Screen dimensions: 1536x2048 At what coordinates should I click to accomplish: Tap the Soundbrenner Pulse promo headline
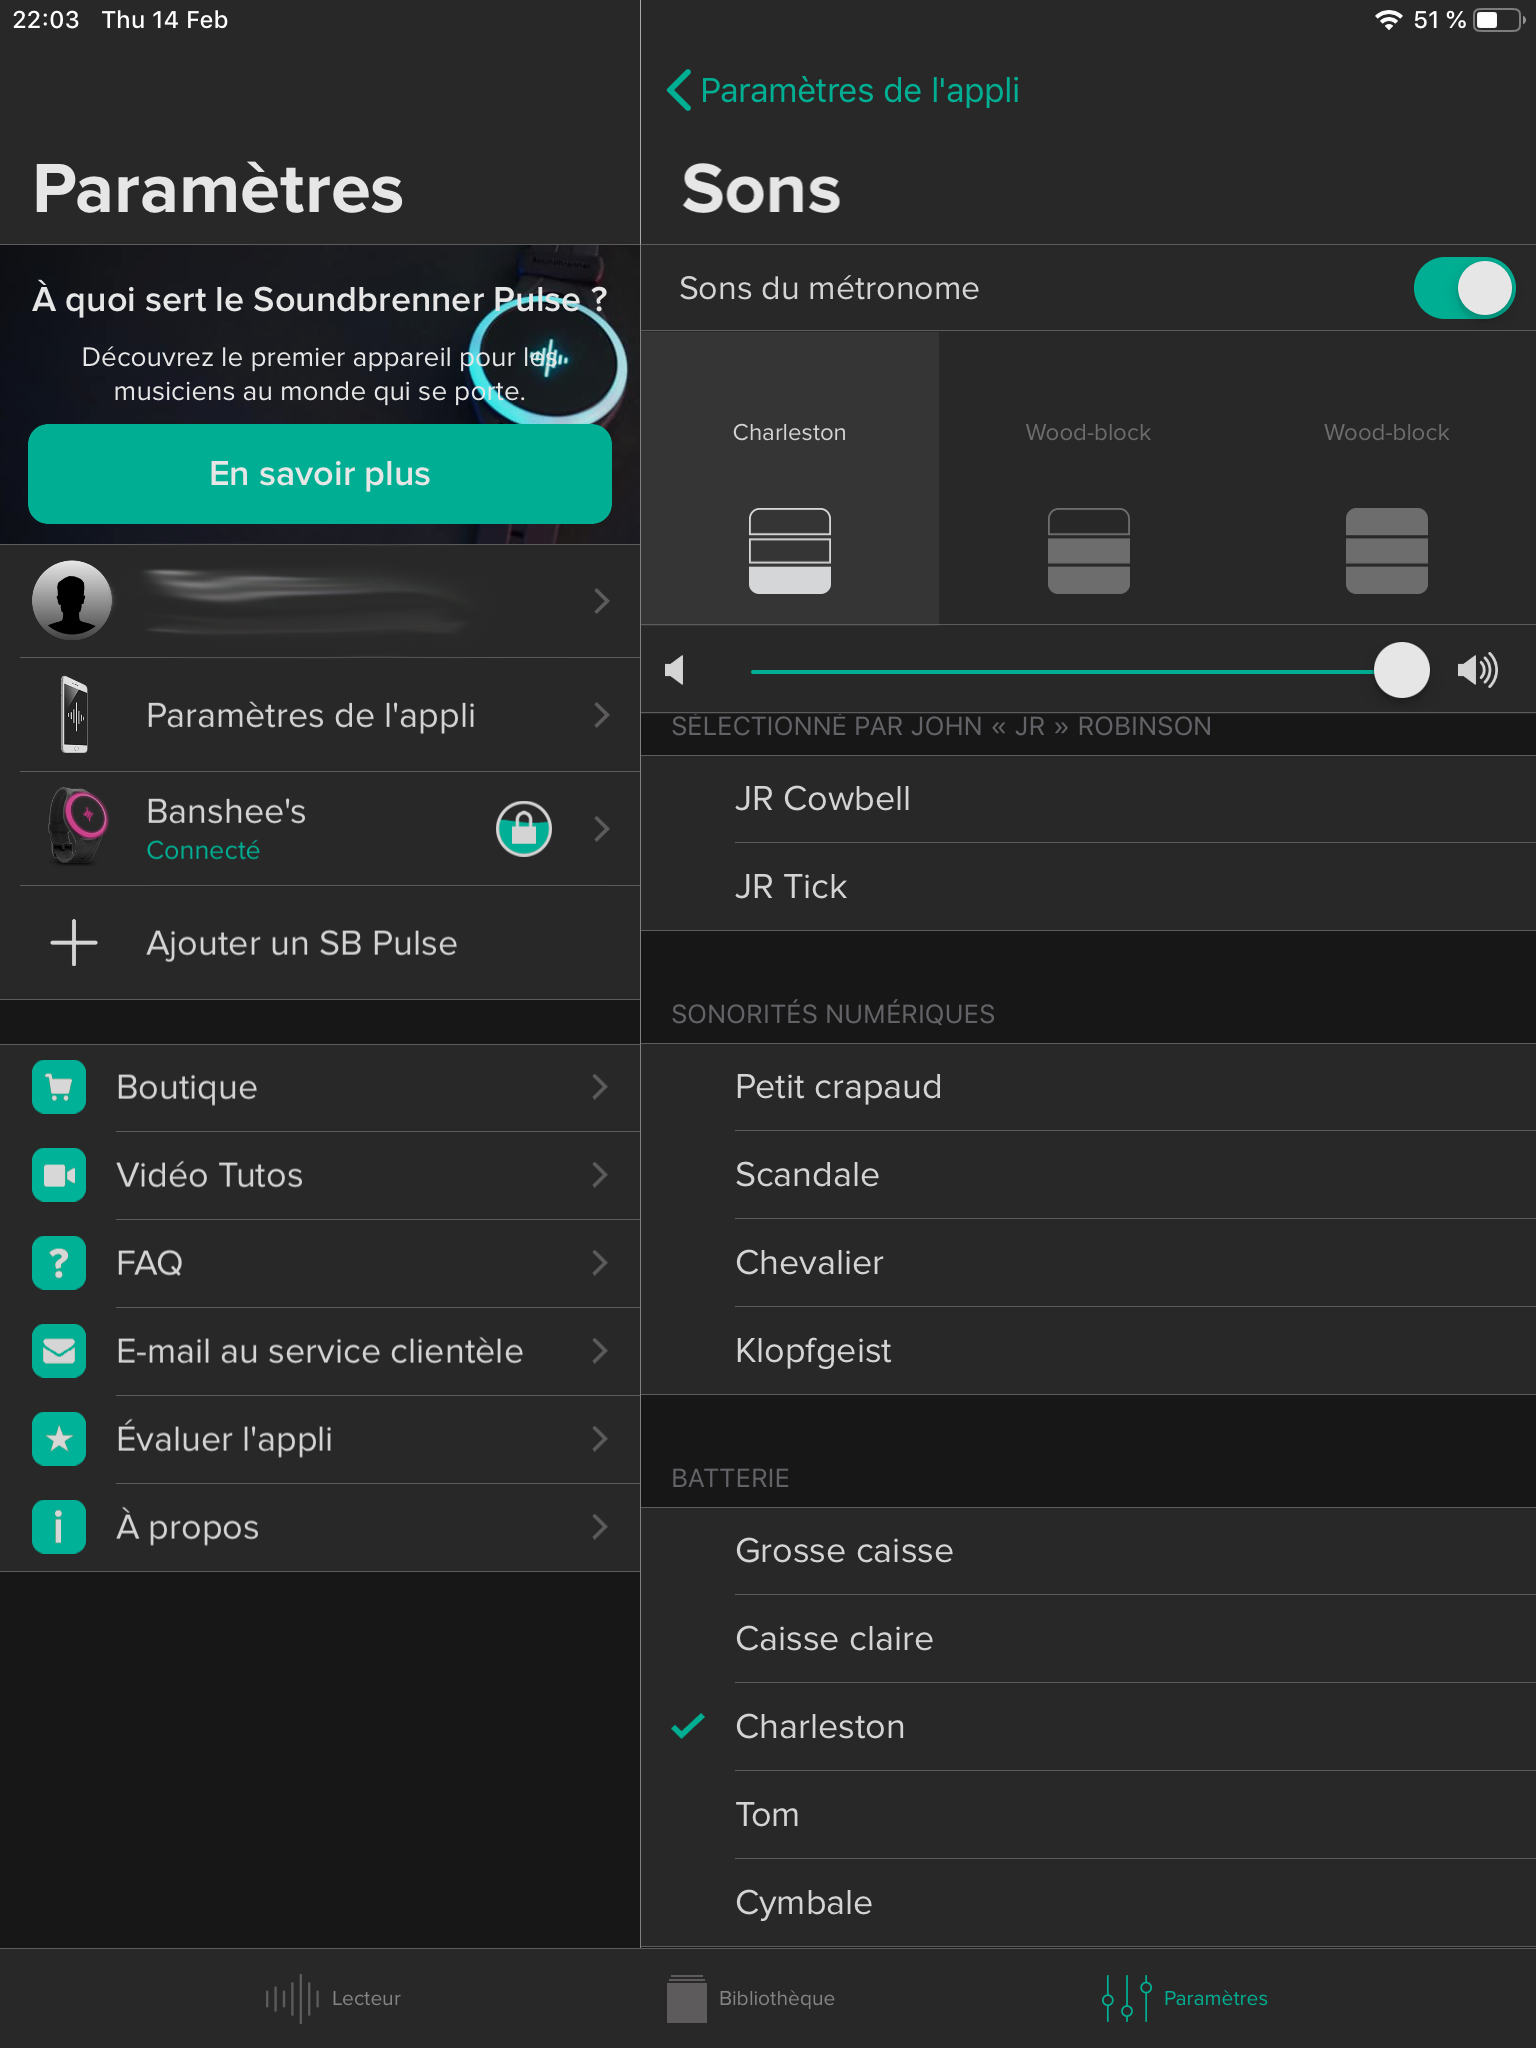point(320,299)
